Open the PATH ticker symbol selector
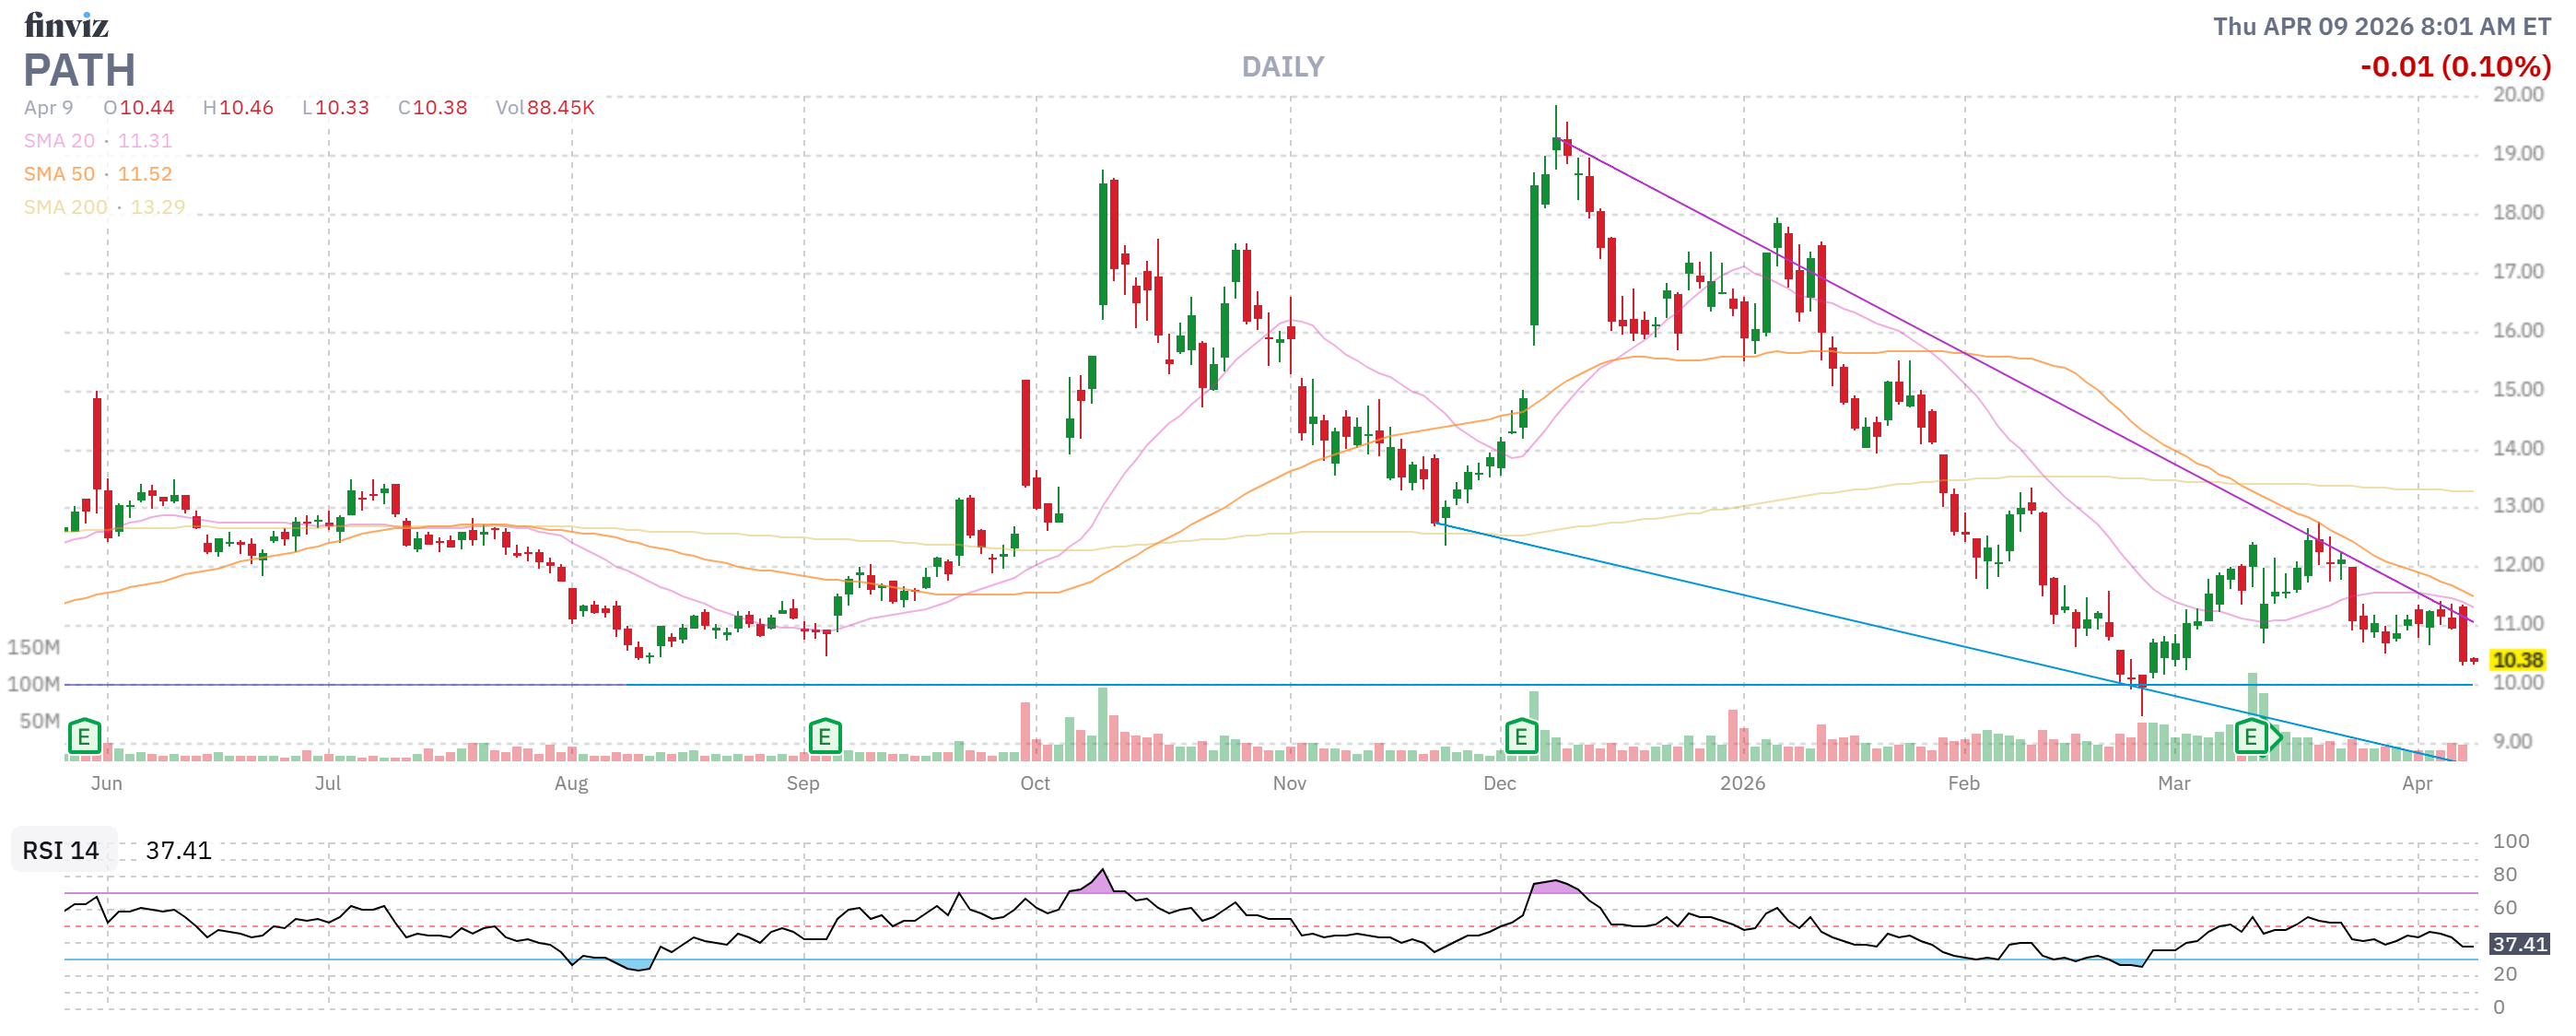 pyautogui.click(x=79, y=70)
